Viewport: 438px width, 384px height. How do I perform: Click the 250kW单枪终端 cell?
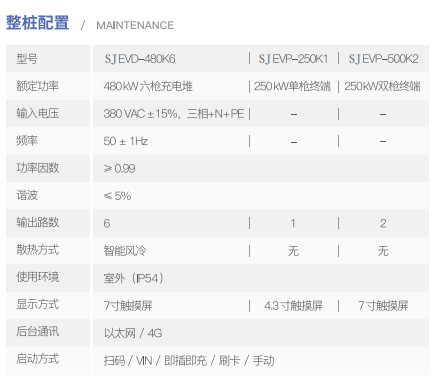coord(292,86)
